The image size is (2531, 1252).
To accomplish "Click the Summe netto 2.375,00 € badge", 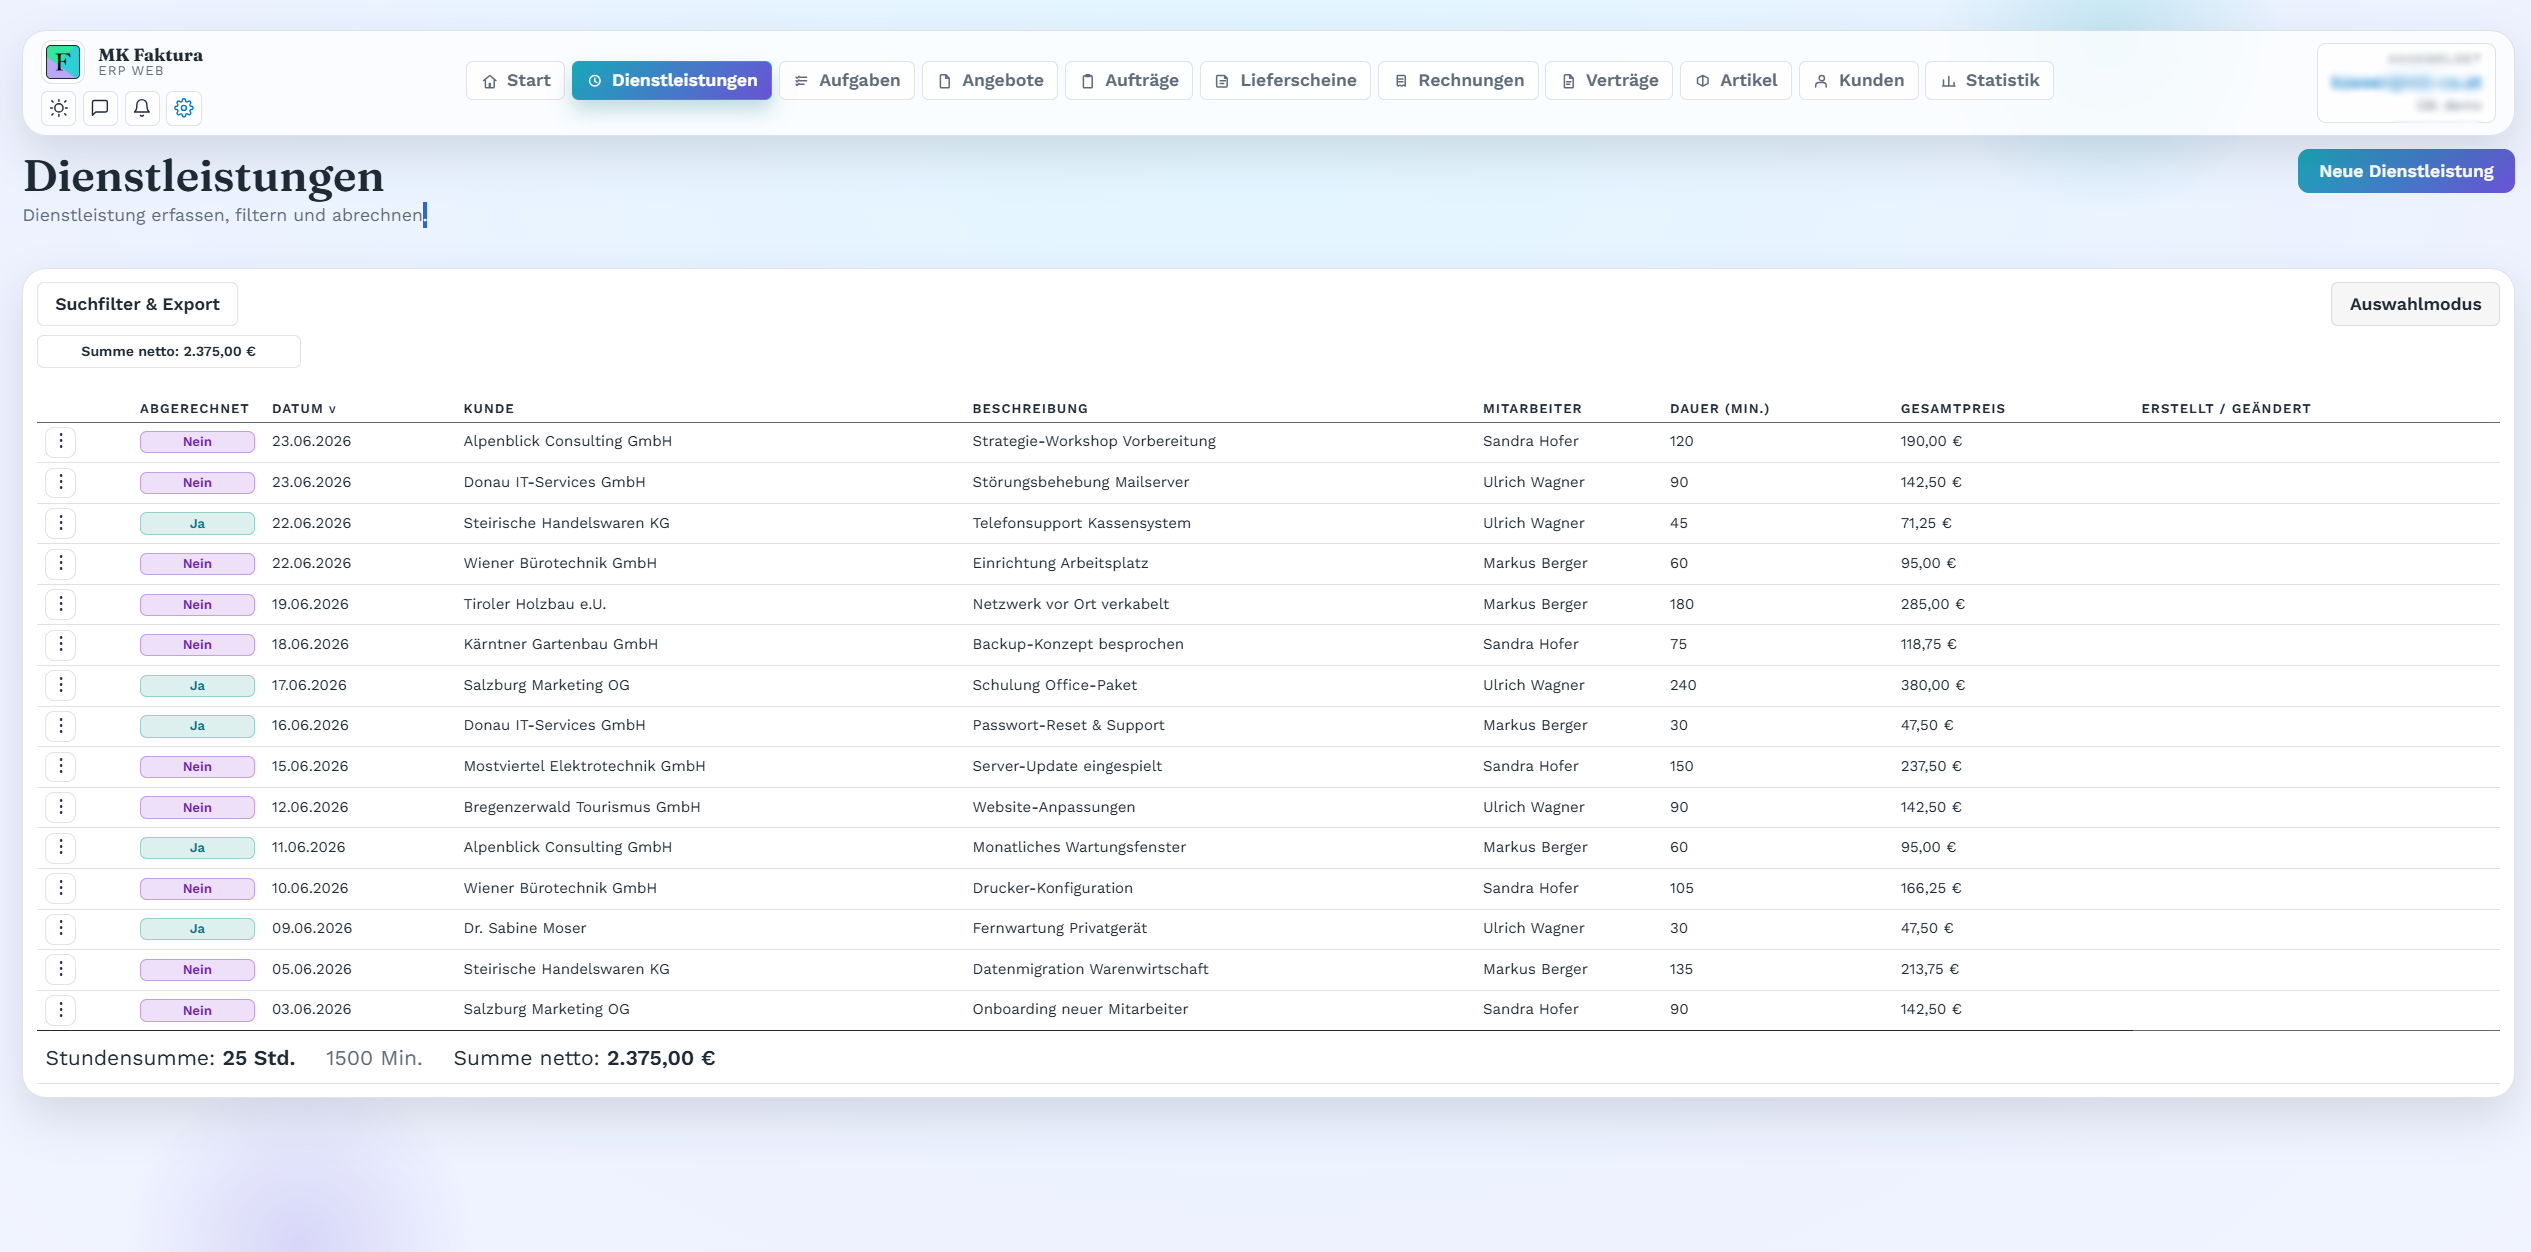I will tap(168, 351).
